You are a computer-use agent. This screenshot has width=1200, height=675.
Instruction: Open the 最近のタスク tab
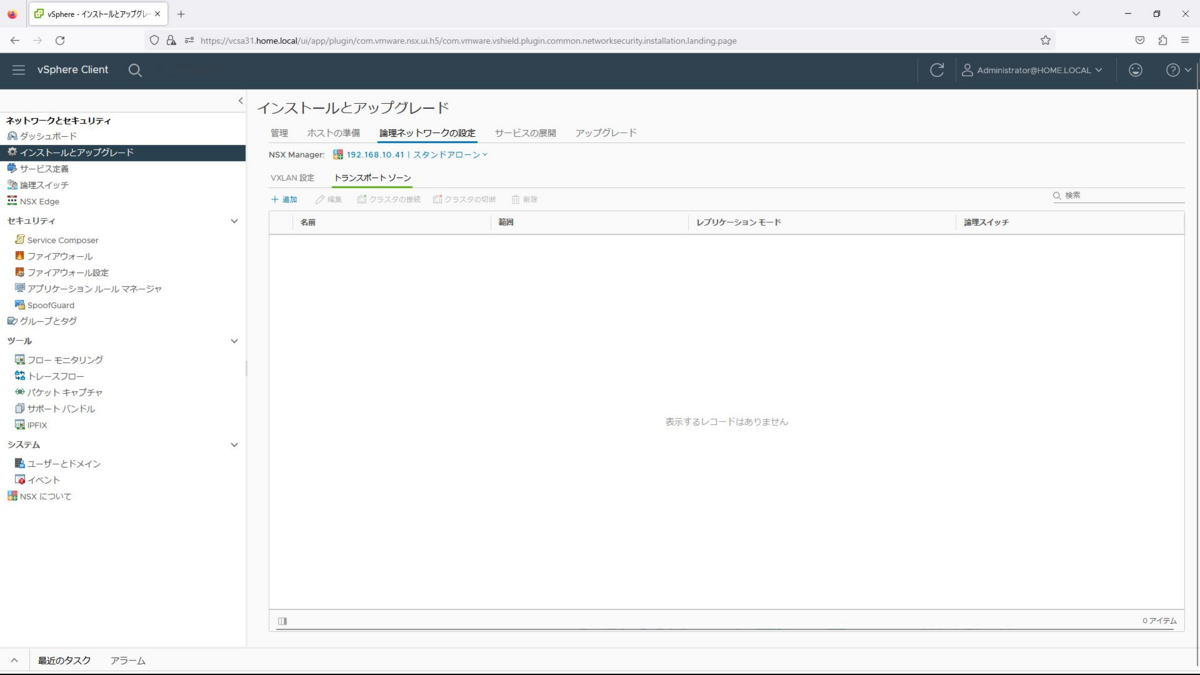pos(64,661)
